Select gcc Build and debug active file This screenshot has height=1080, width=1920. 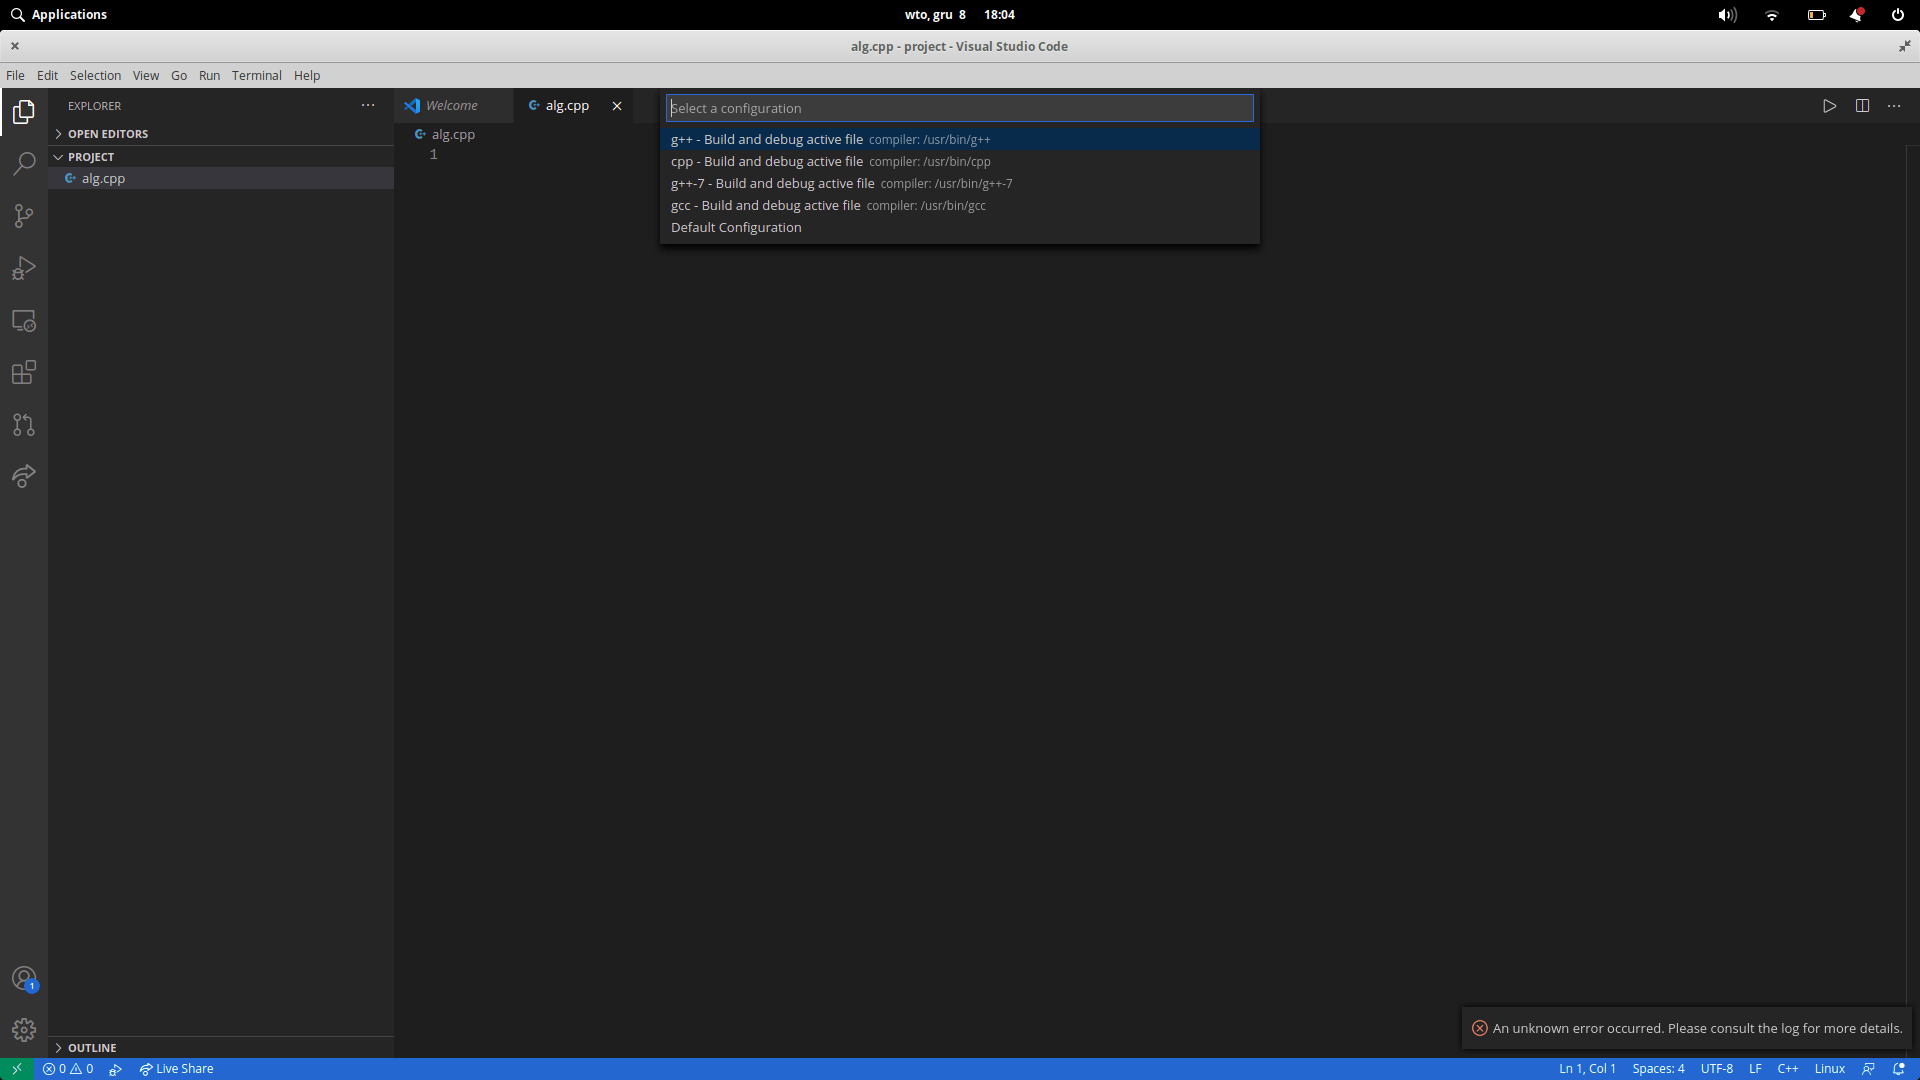[x=959, y=206]
